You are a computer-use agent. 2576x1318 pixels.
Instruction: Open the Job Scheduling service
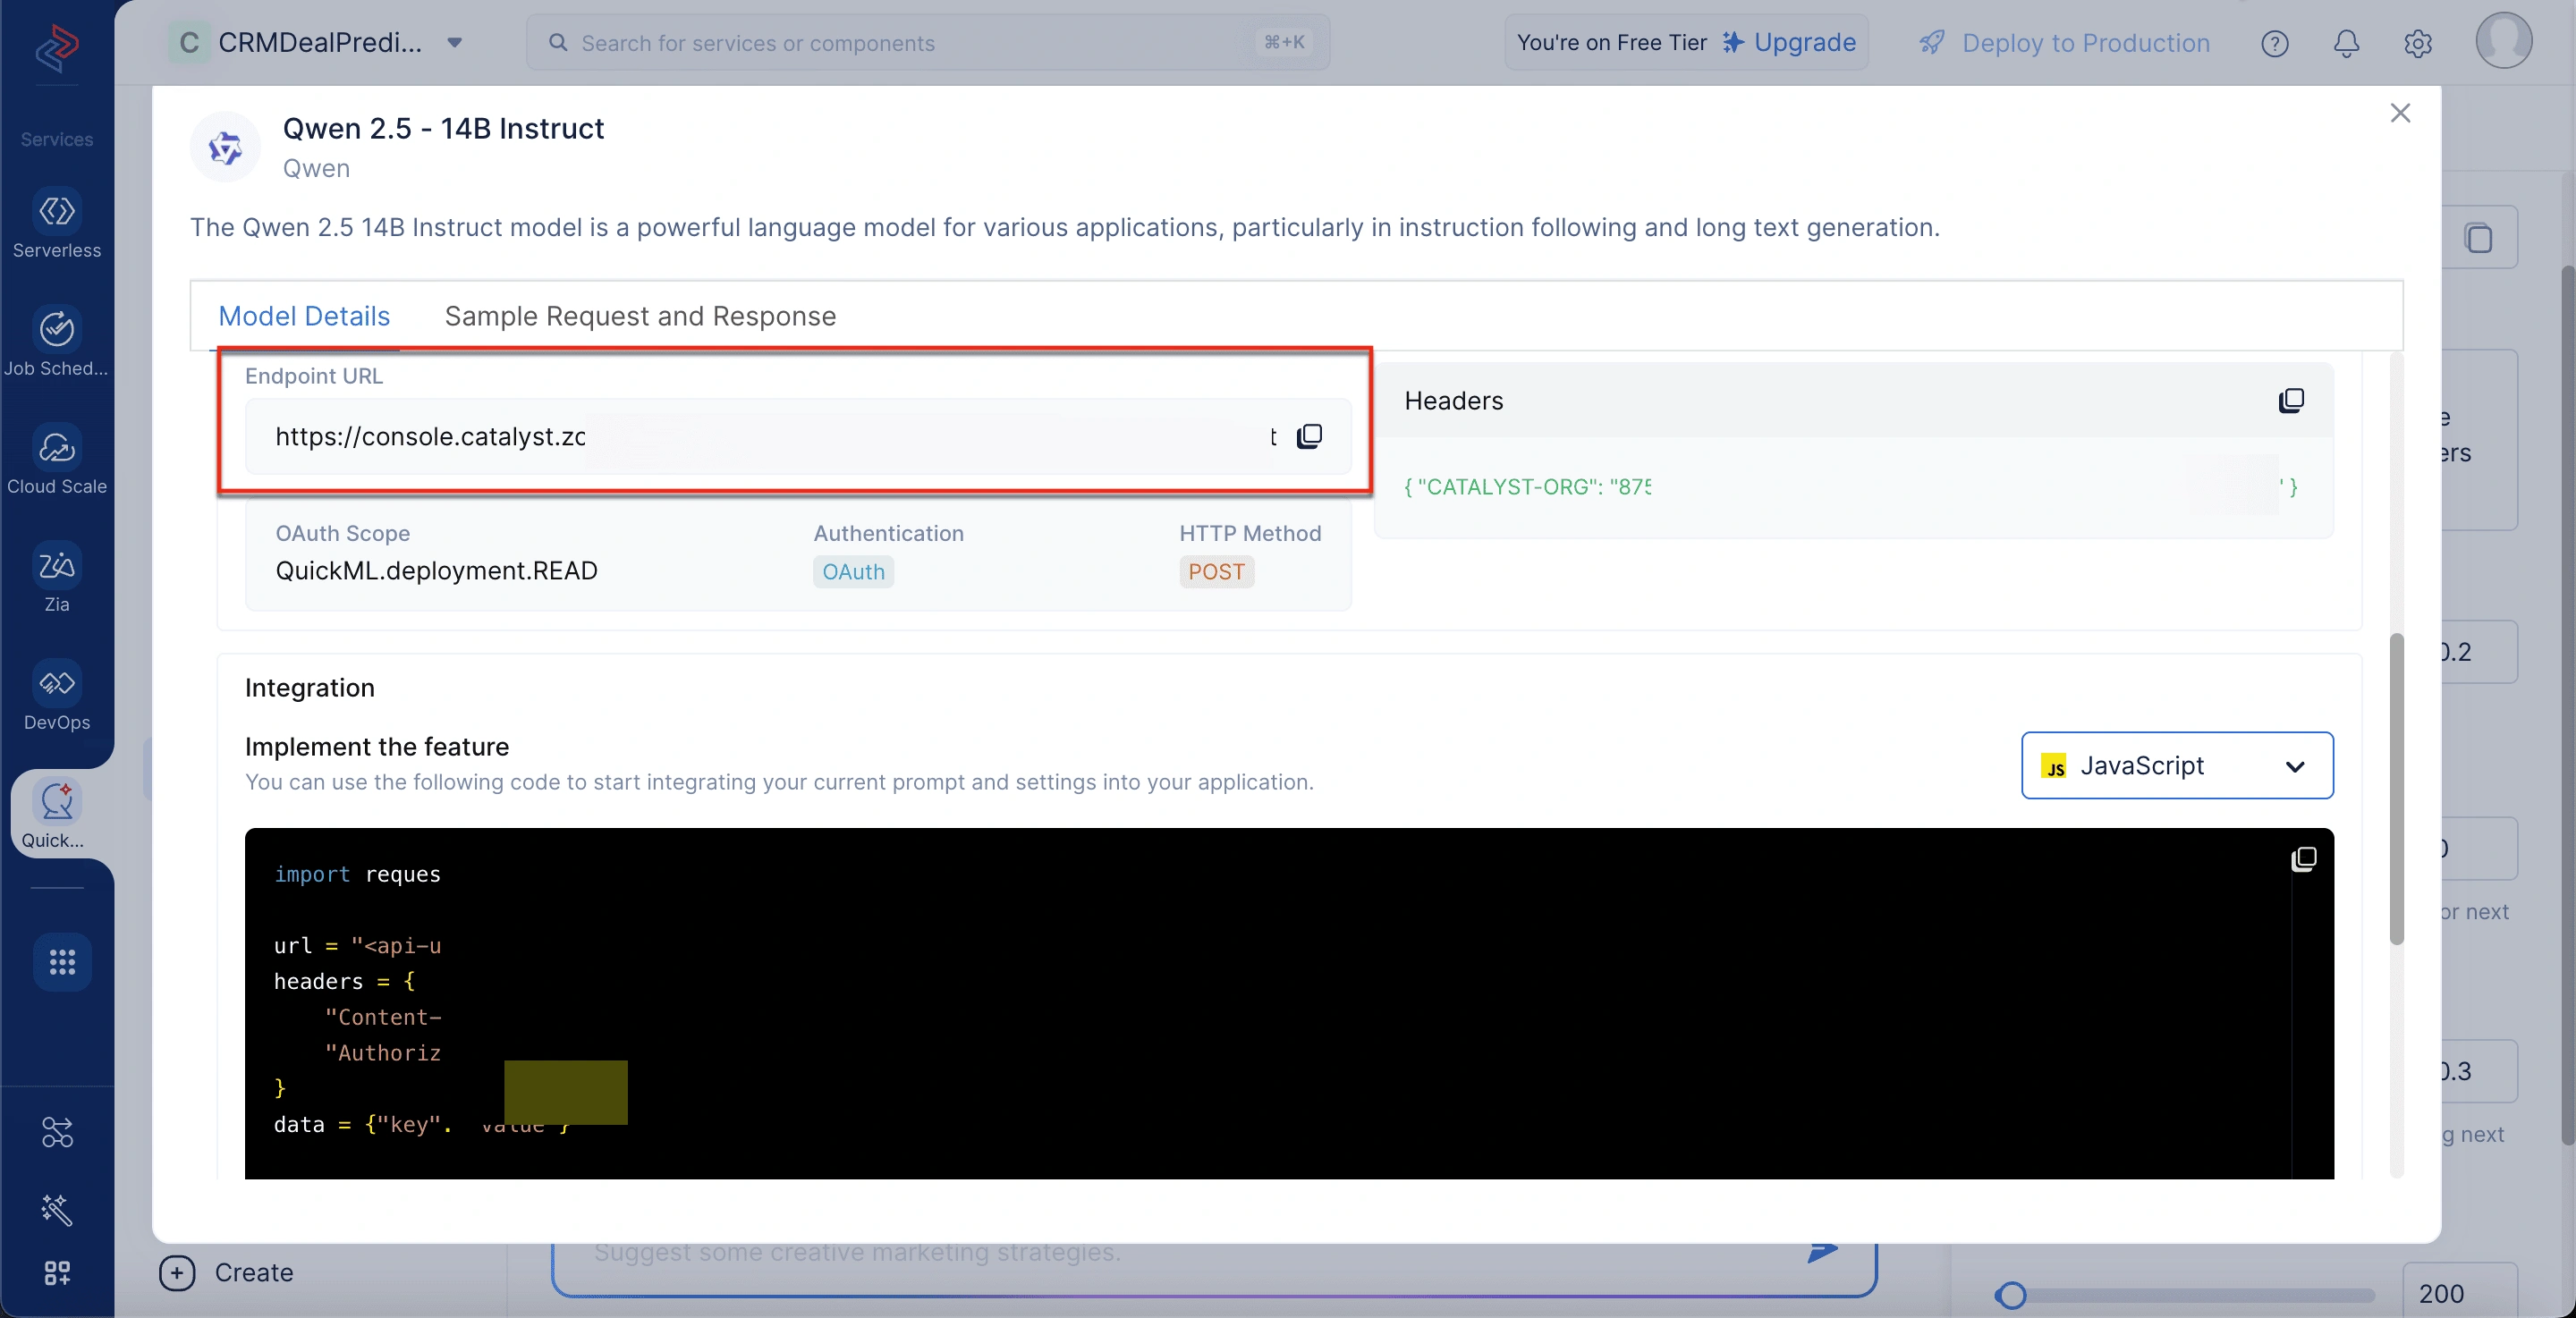coord(57,342)
